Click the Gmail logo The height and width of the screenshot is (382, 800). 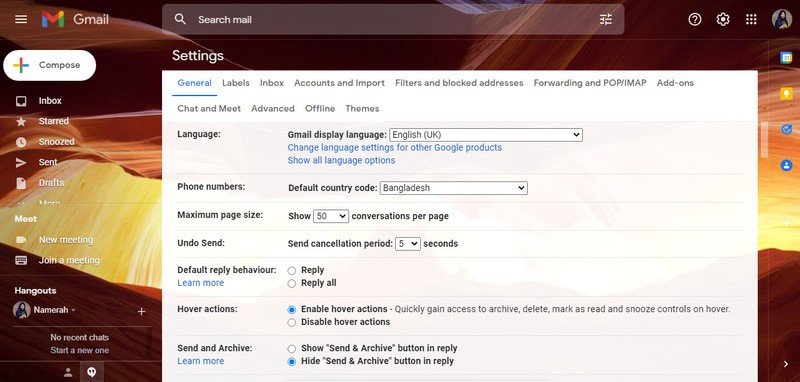coord(76,19)
